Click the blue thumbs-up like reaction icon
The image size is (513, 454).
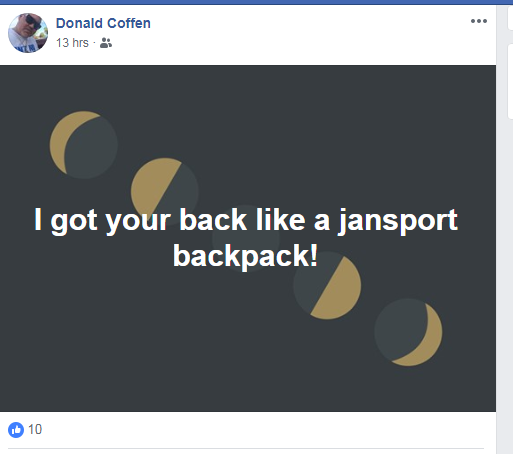pyautogui.click(x=16, y=430)
